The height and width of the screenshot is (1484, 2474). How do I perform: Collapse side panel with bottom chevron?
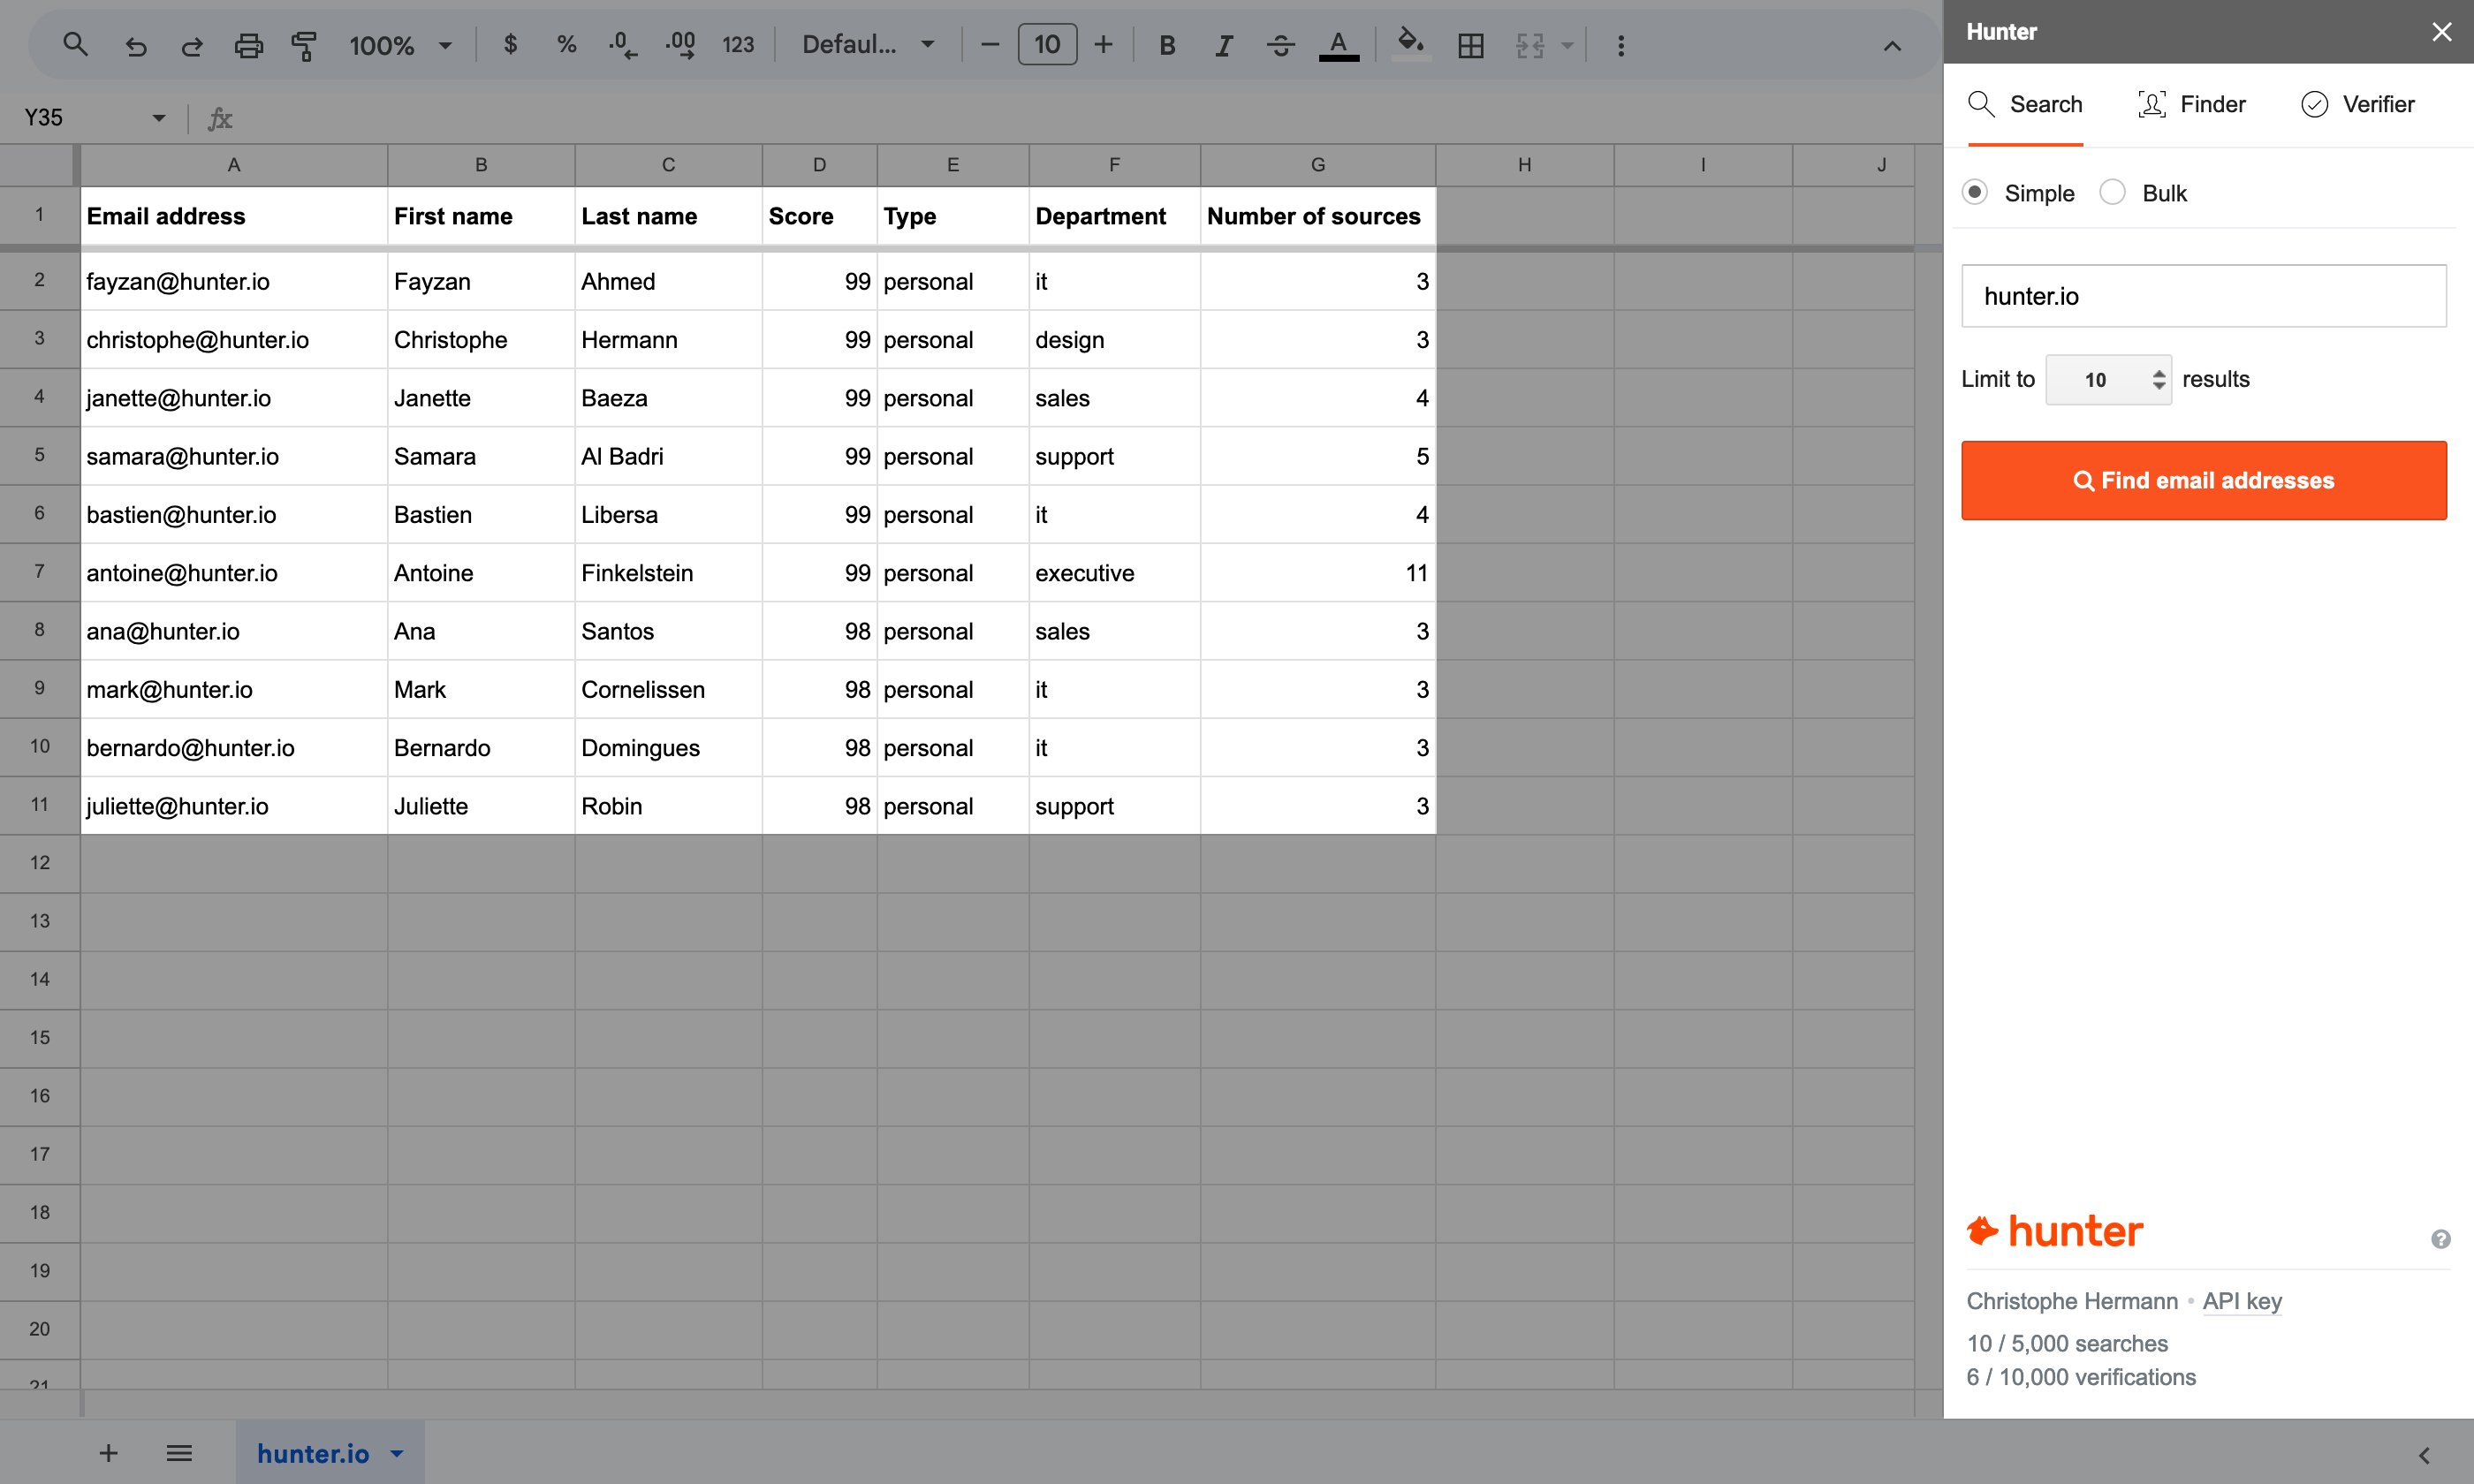pos(2424,1455)
